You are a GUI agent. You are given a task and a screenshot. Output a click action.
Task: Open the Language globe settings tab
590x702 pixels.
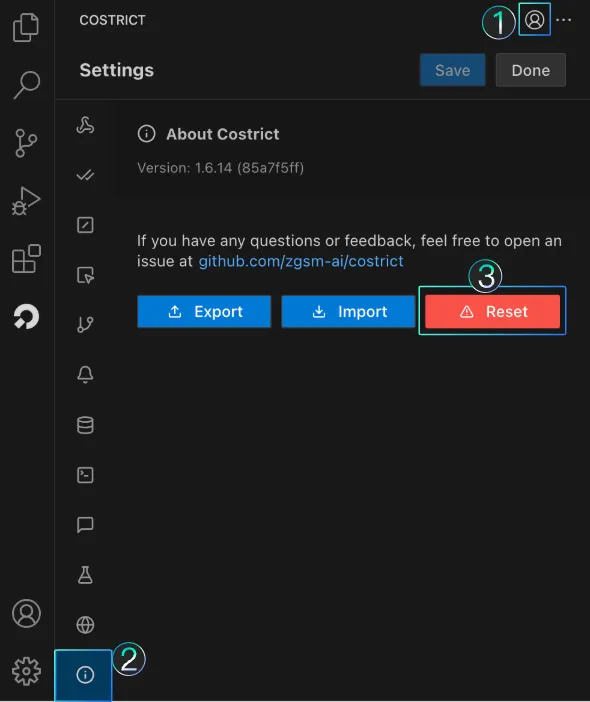pos(85,625)
